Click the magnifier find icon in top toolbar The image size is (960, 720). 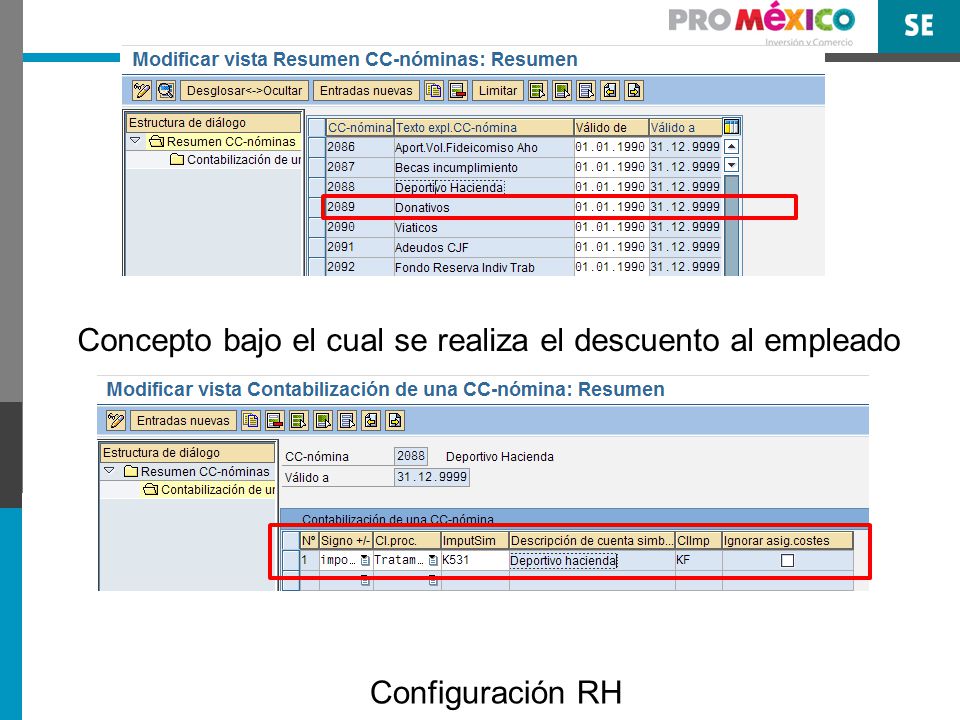coord(166,91)
